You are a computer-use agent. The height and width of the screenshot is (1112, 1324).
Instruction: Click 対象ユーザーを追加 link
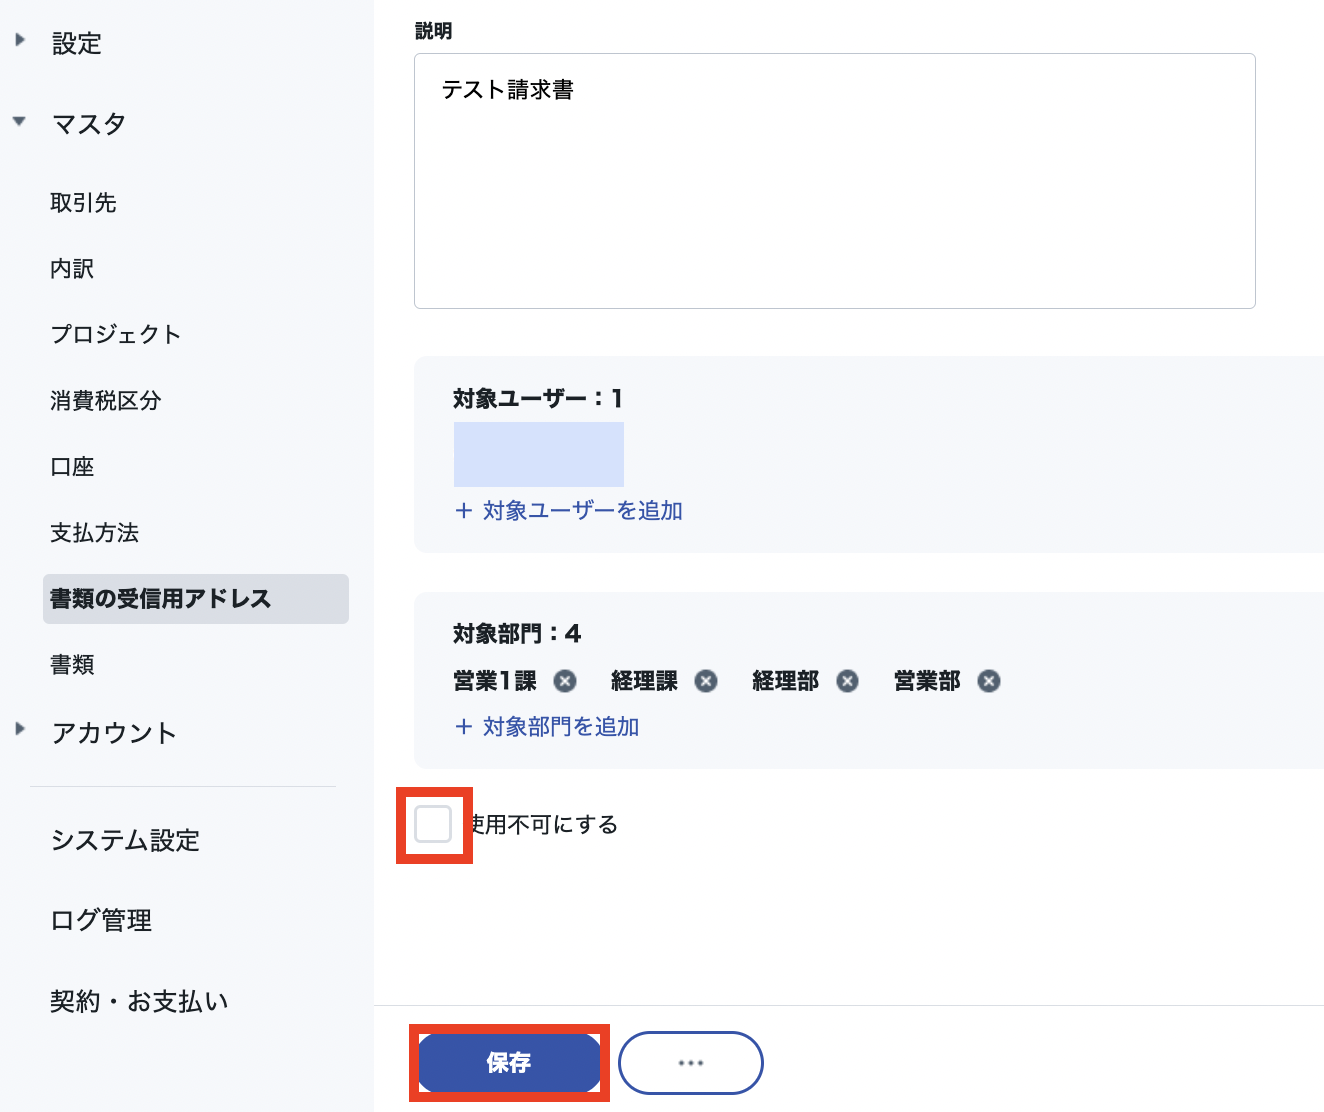(x=569, y=511)
